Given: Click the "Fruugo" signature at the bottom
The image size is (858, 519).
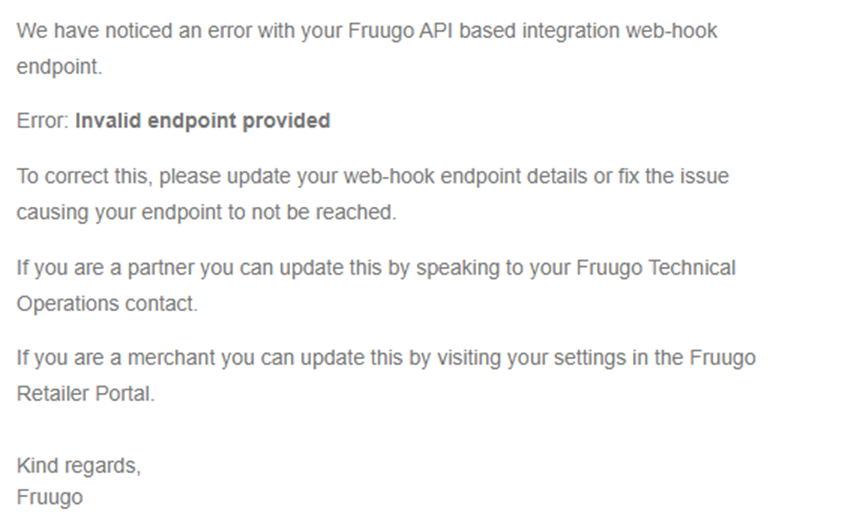Looking at the screenshot, I should (x=50, y=498).
